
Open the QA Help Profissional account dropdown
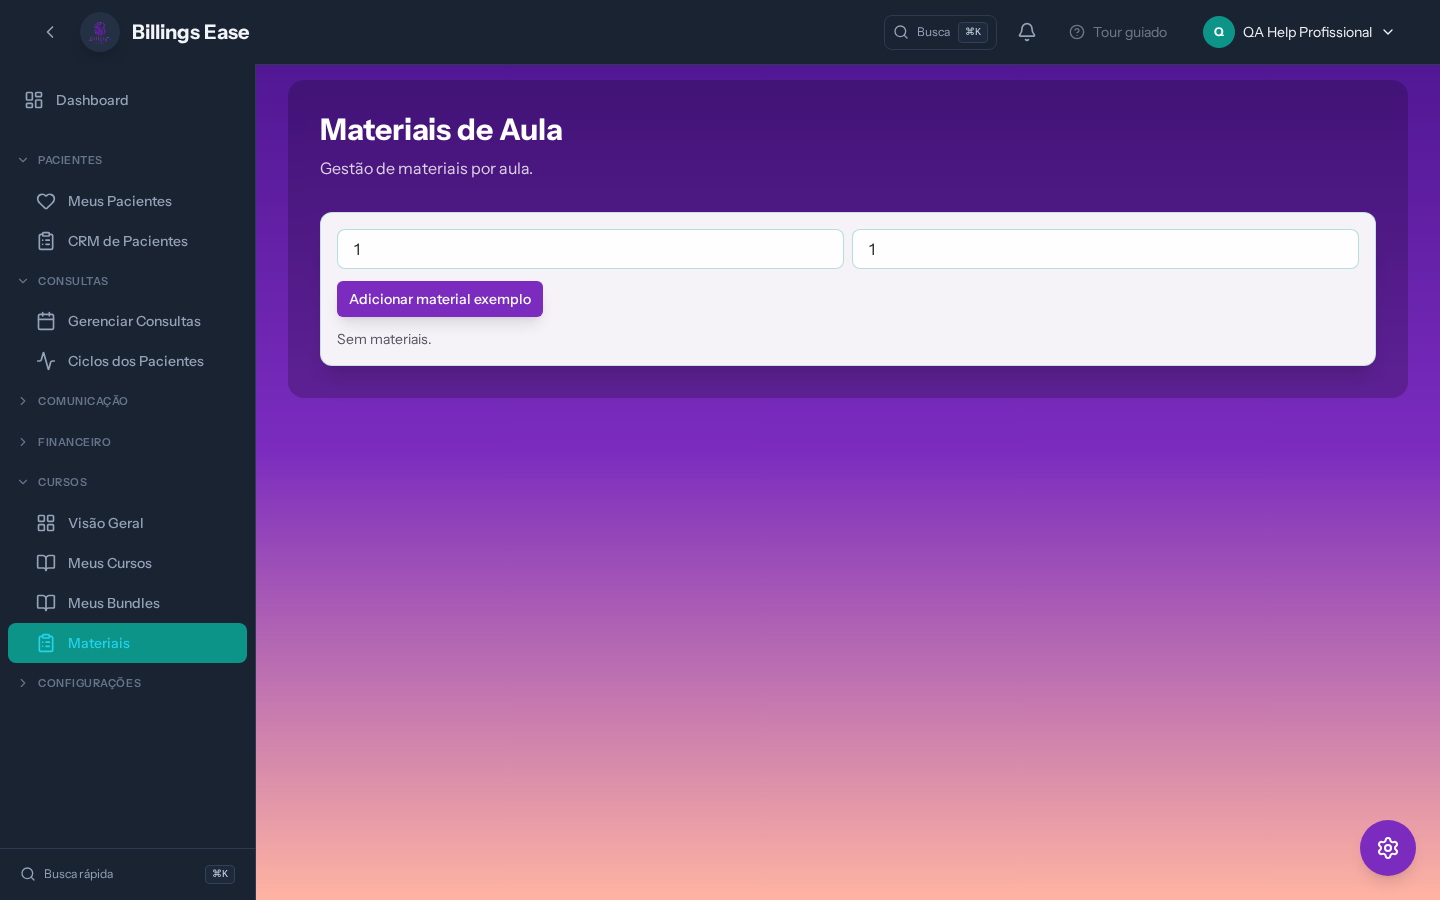(1298, 32)
